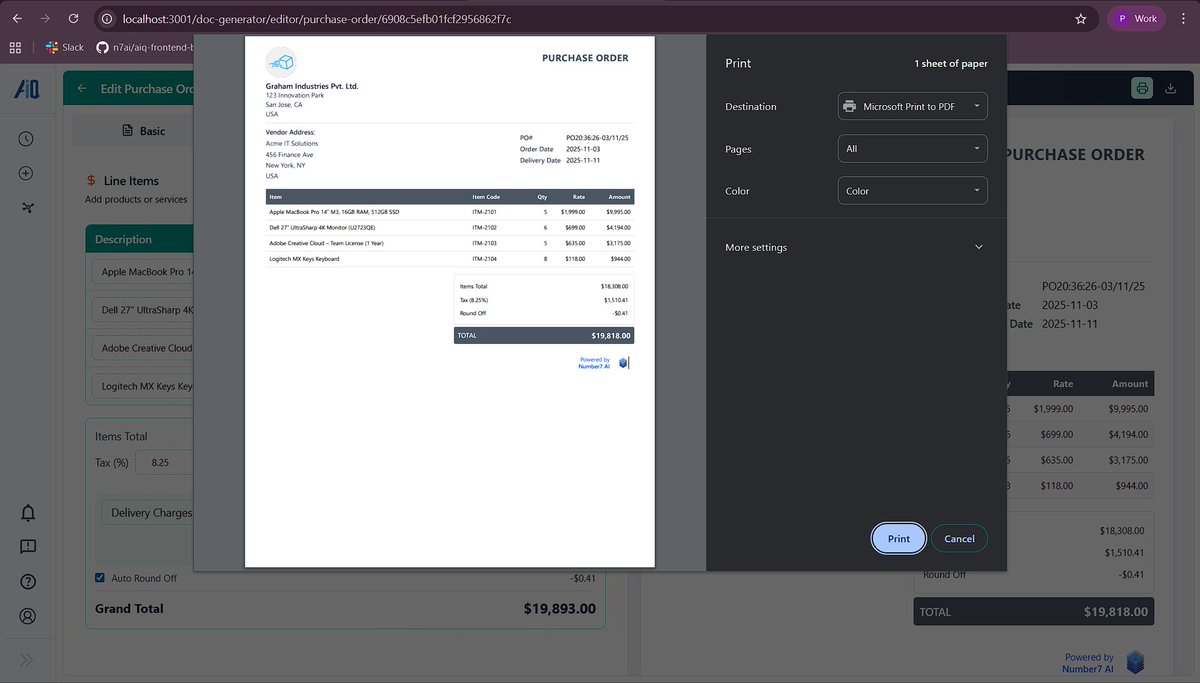The image size is (1200, 683).
Task: Open the apps grid in bookmarks bar
Action: (x=15, y=47)
